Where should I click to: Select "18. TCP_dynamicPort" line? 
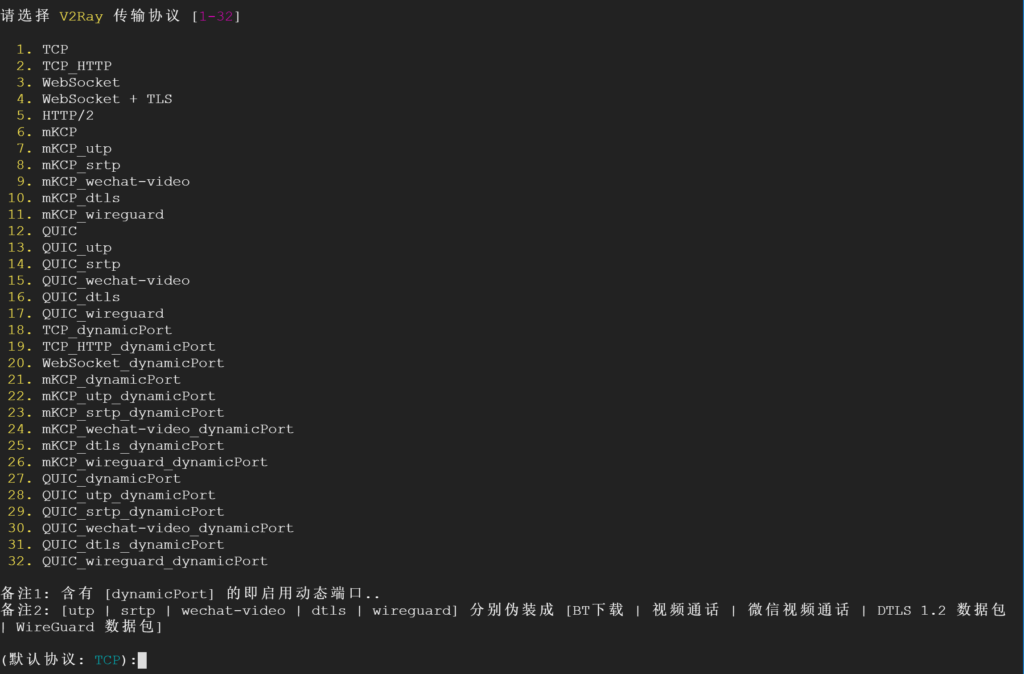[x=90, y=330]
